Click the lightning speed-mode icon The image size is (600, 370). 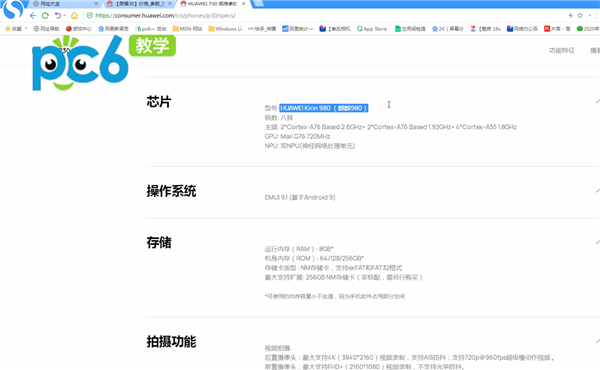click(x=570, y=15)
